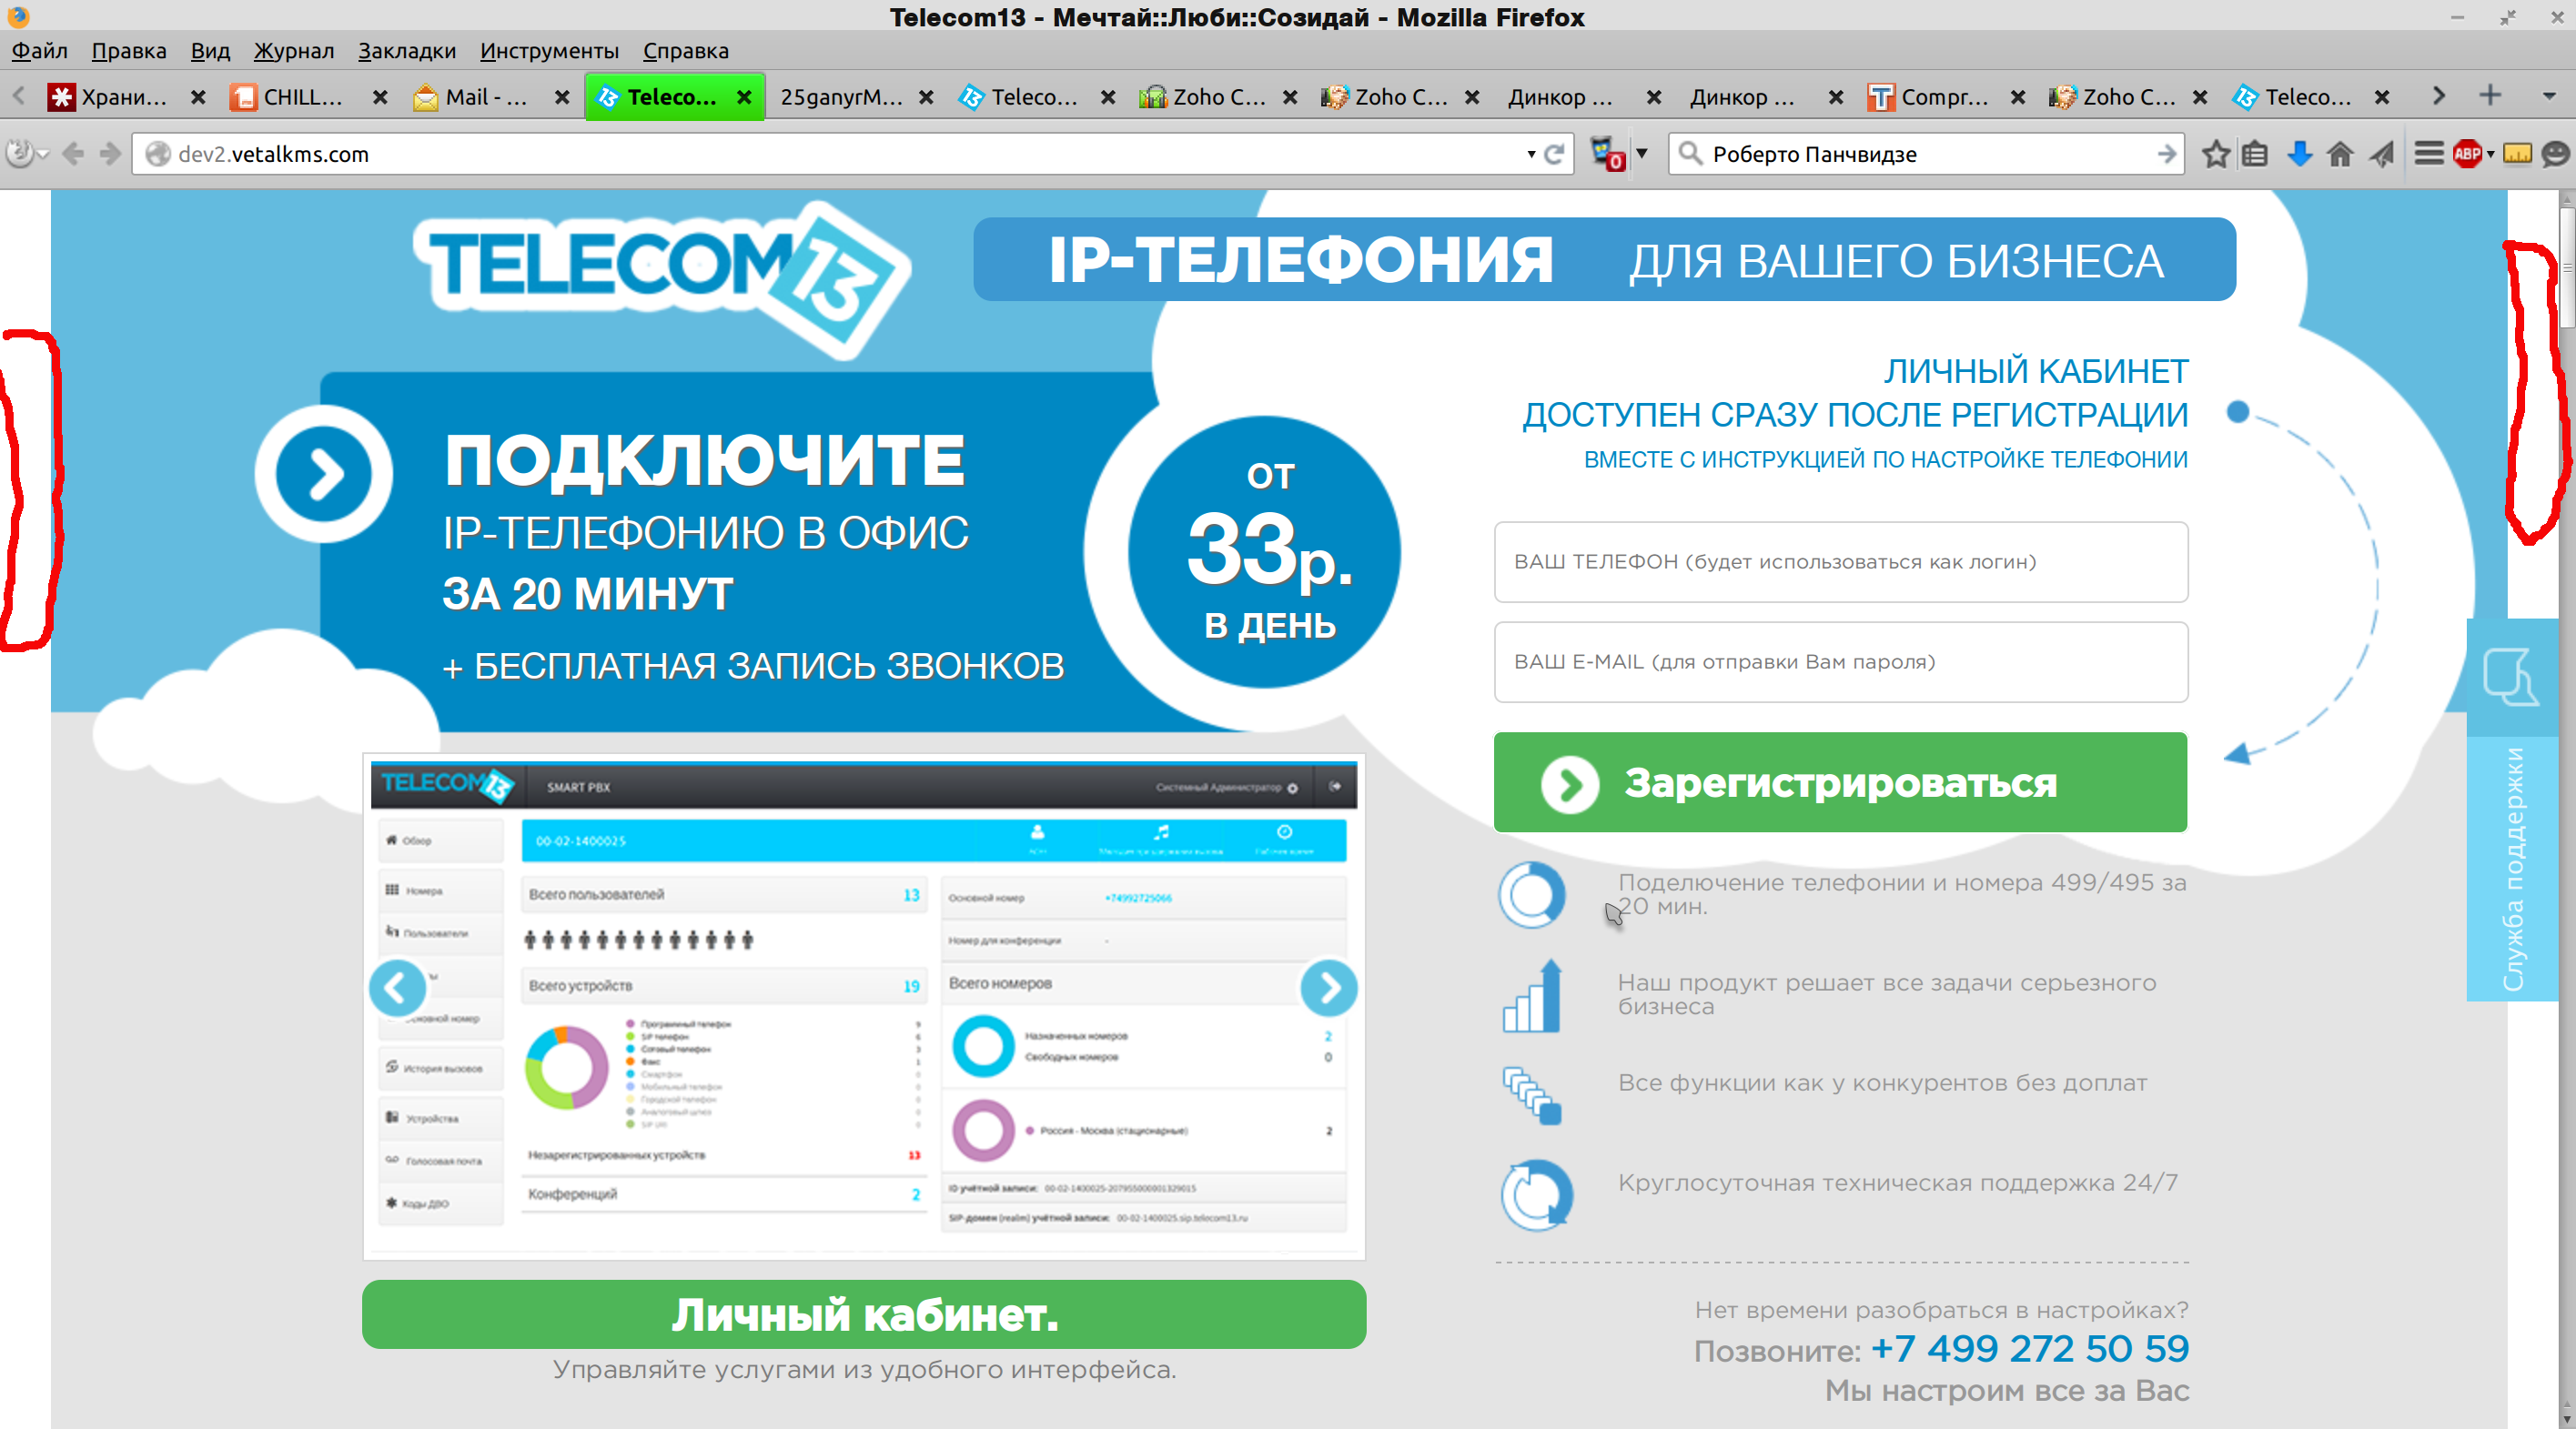Open the new tab plus button
This screenshot has height=1429, width=2576.
point(2490,96)
